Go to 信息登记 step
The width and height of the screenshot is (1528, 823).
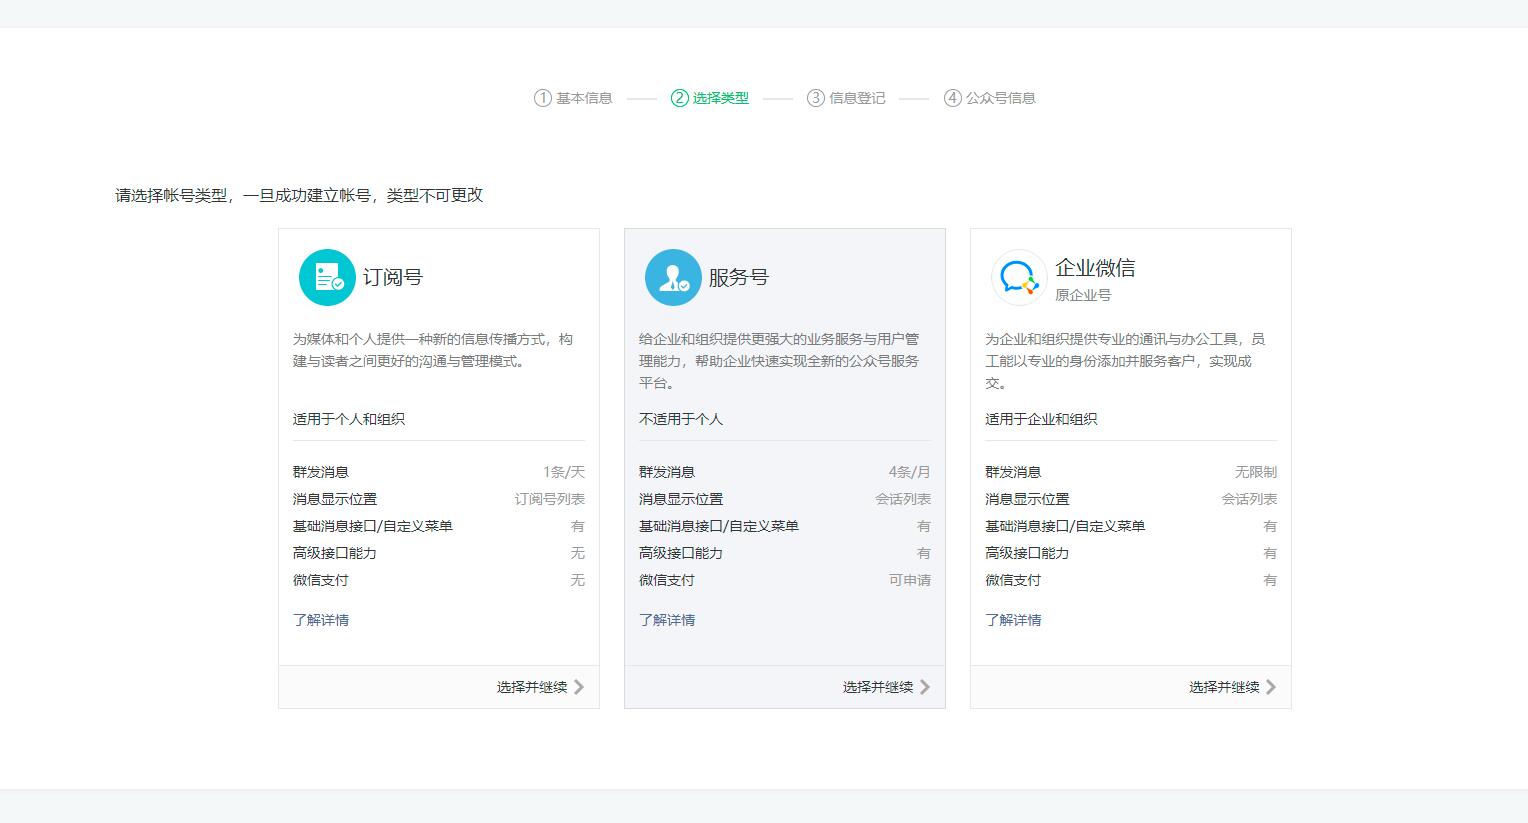(857, 98)
